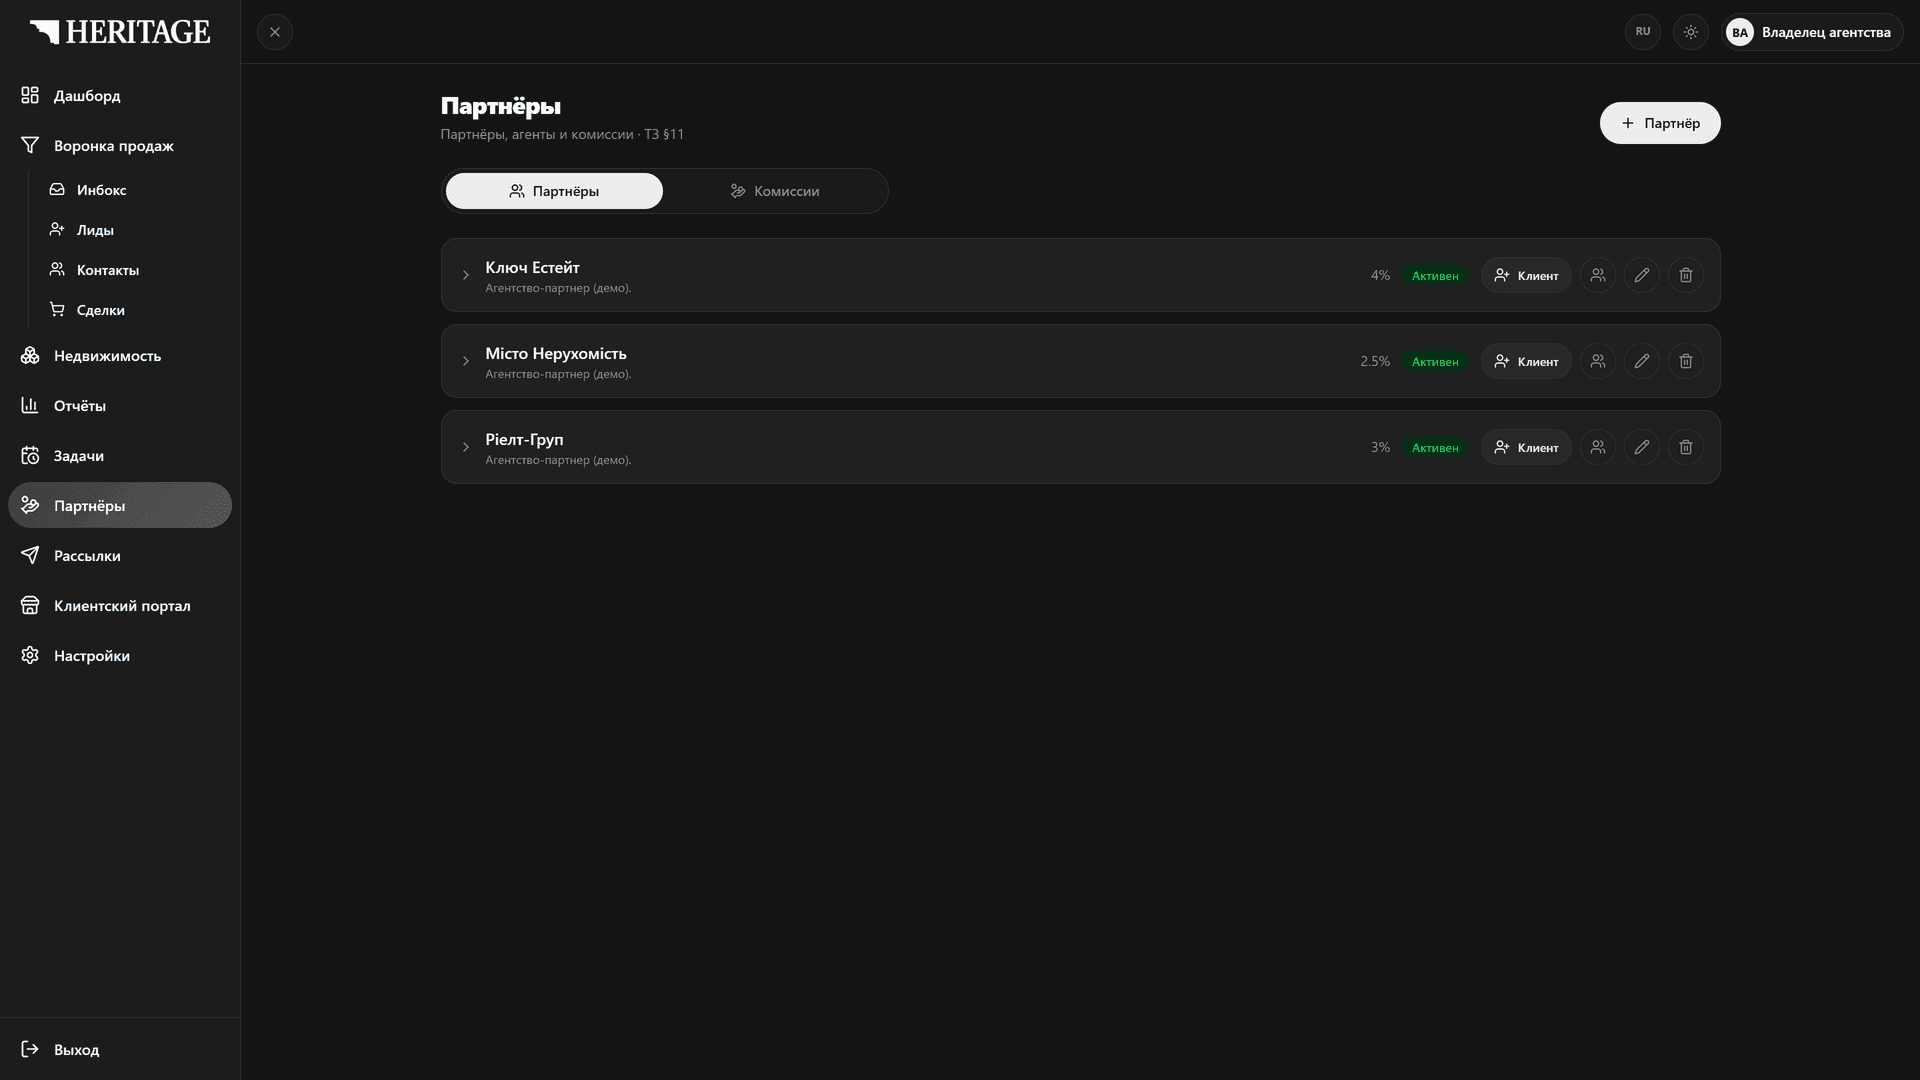
Task: Switch language via RU button
Action: point(1643,32)
